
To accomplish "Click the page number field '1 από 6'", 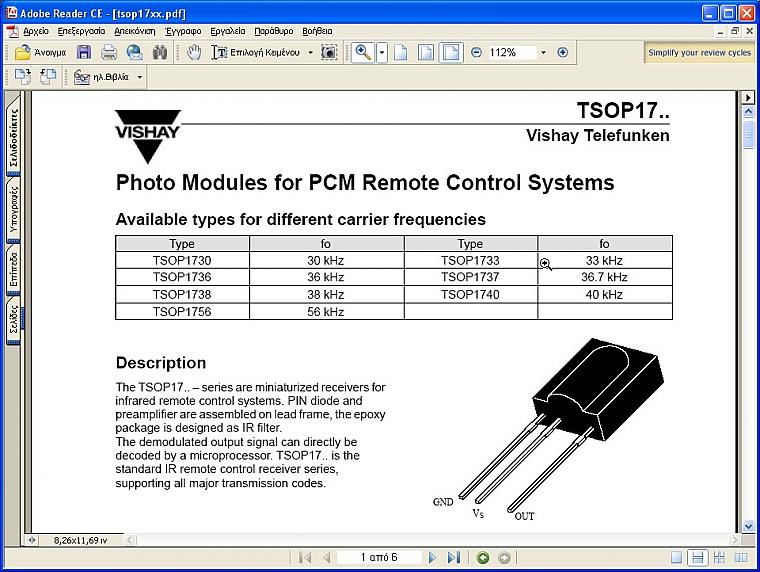I will [379, 557].
